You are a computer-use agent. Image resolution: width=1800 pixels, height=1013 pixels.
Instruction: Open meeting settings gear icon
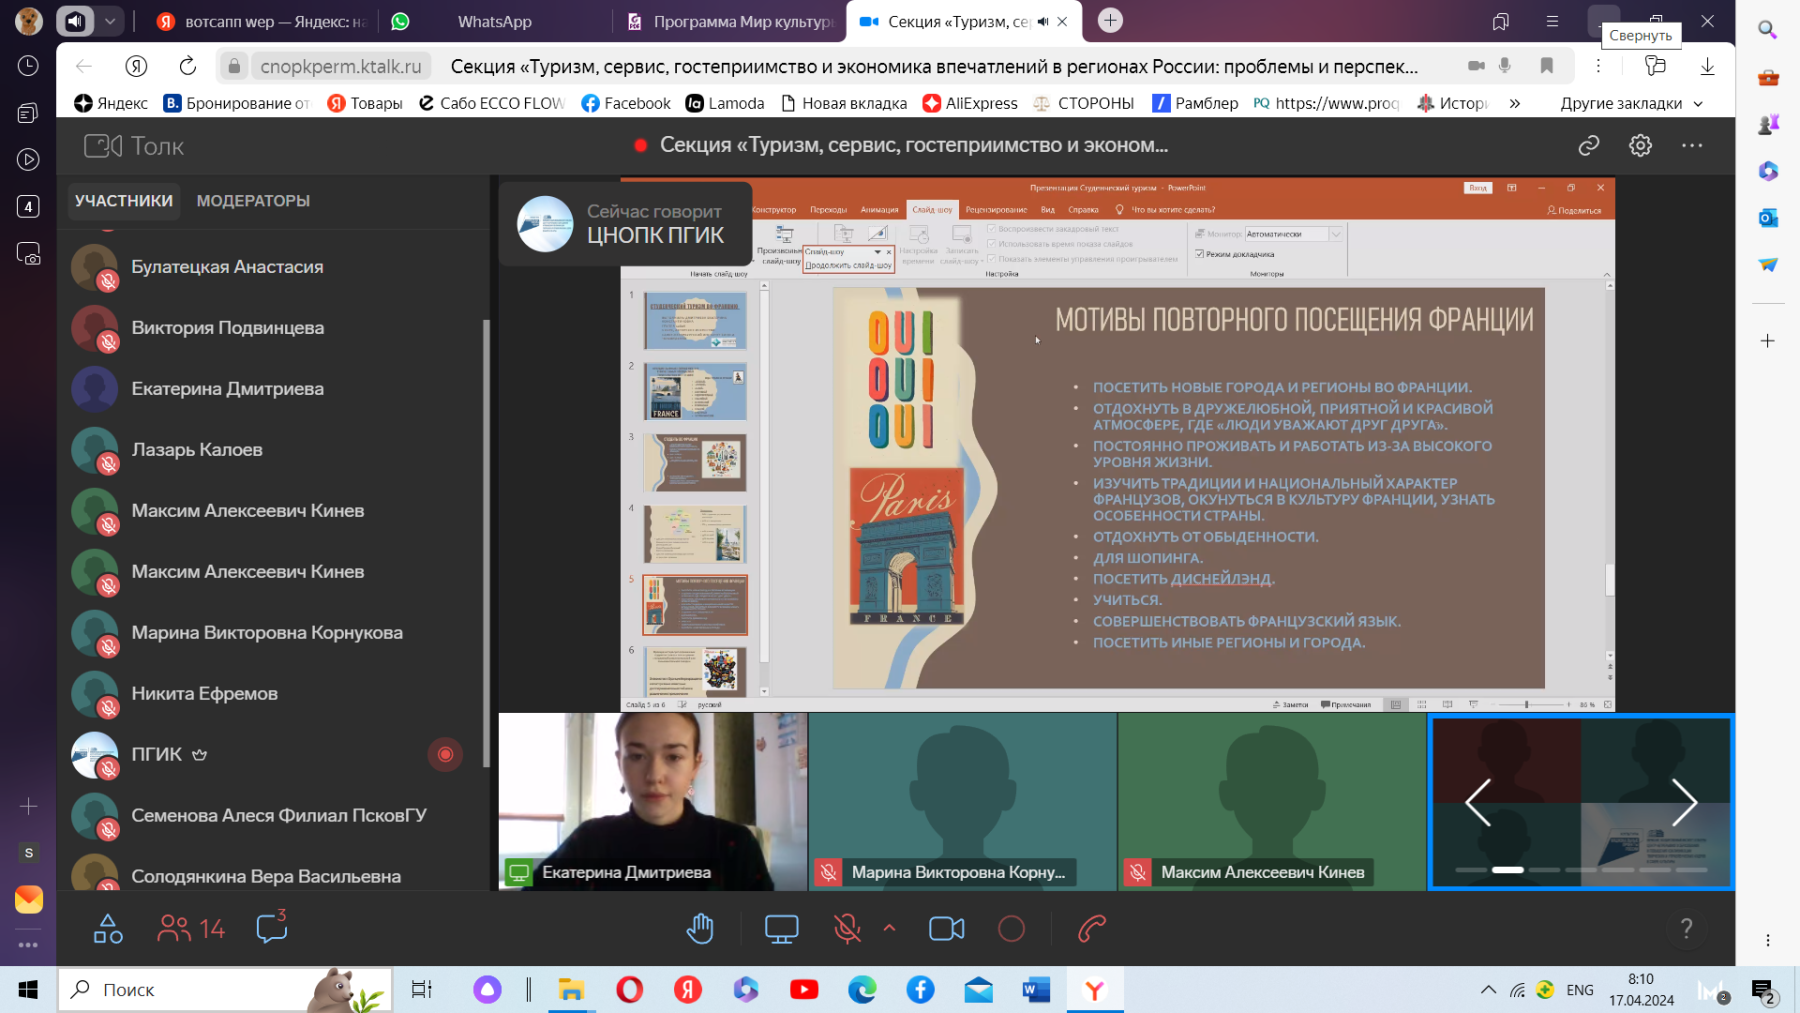[1640, 146]
